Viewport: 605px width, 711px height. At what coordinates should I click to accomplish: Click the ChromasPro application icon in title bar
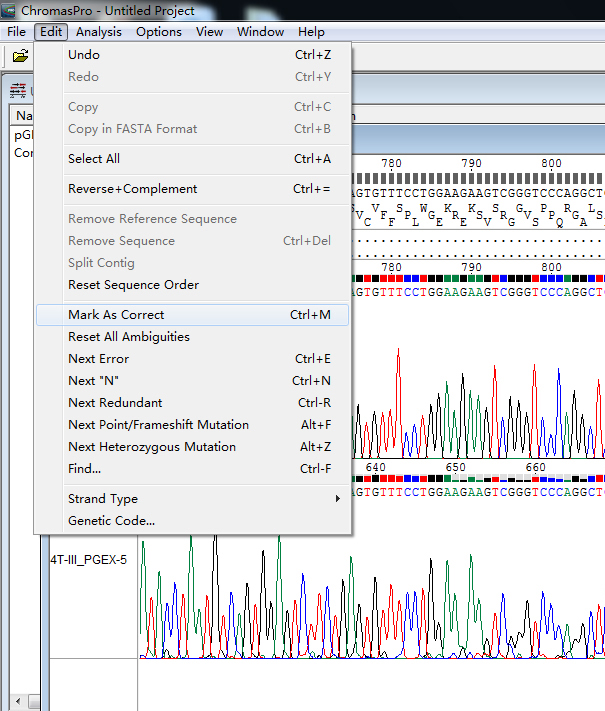point(10,9)
